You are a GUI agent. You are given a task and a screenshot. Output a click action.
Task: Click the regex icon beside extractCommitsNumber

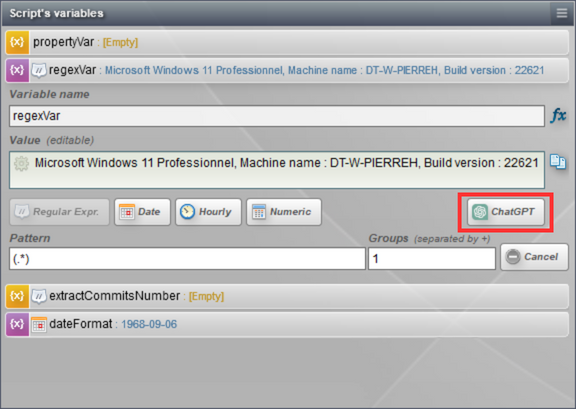39,296
